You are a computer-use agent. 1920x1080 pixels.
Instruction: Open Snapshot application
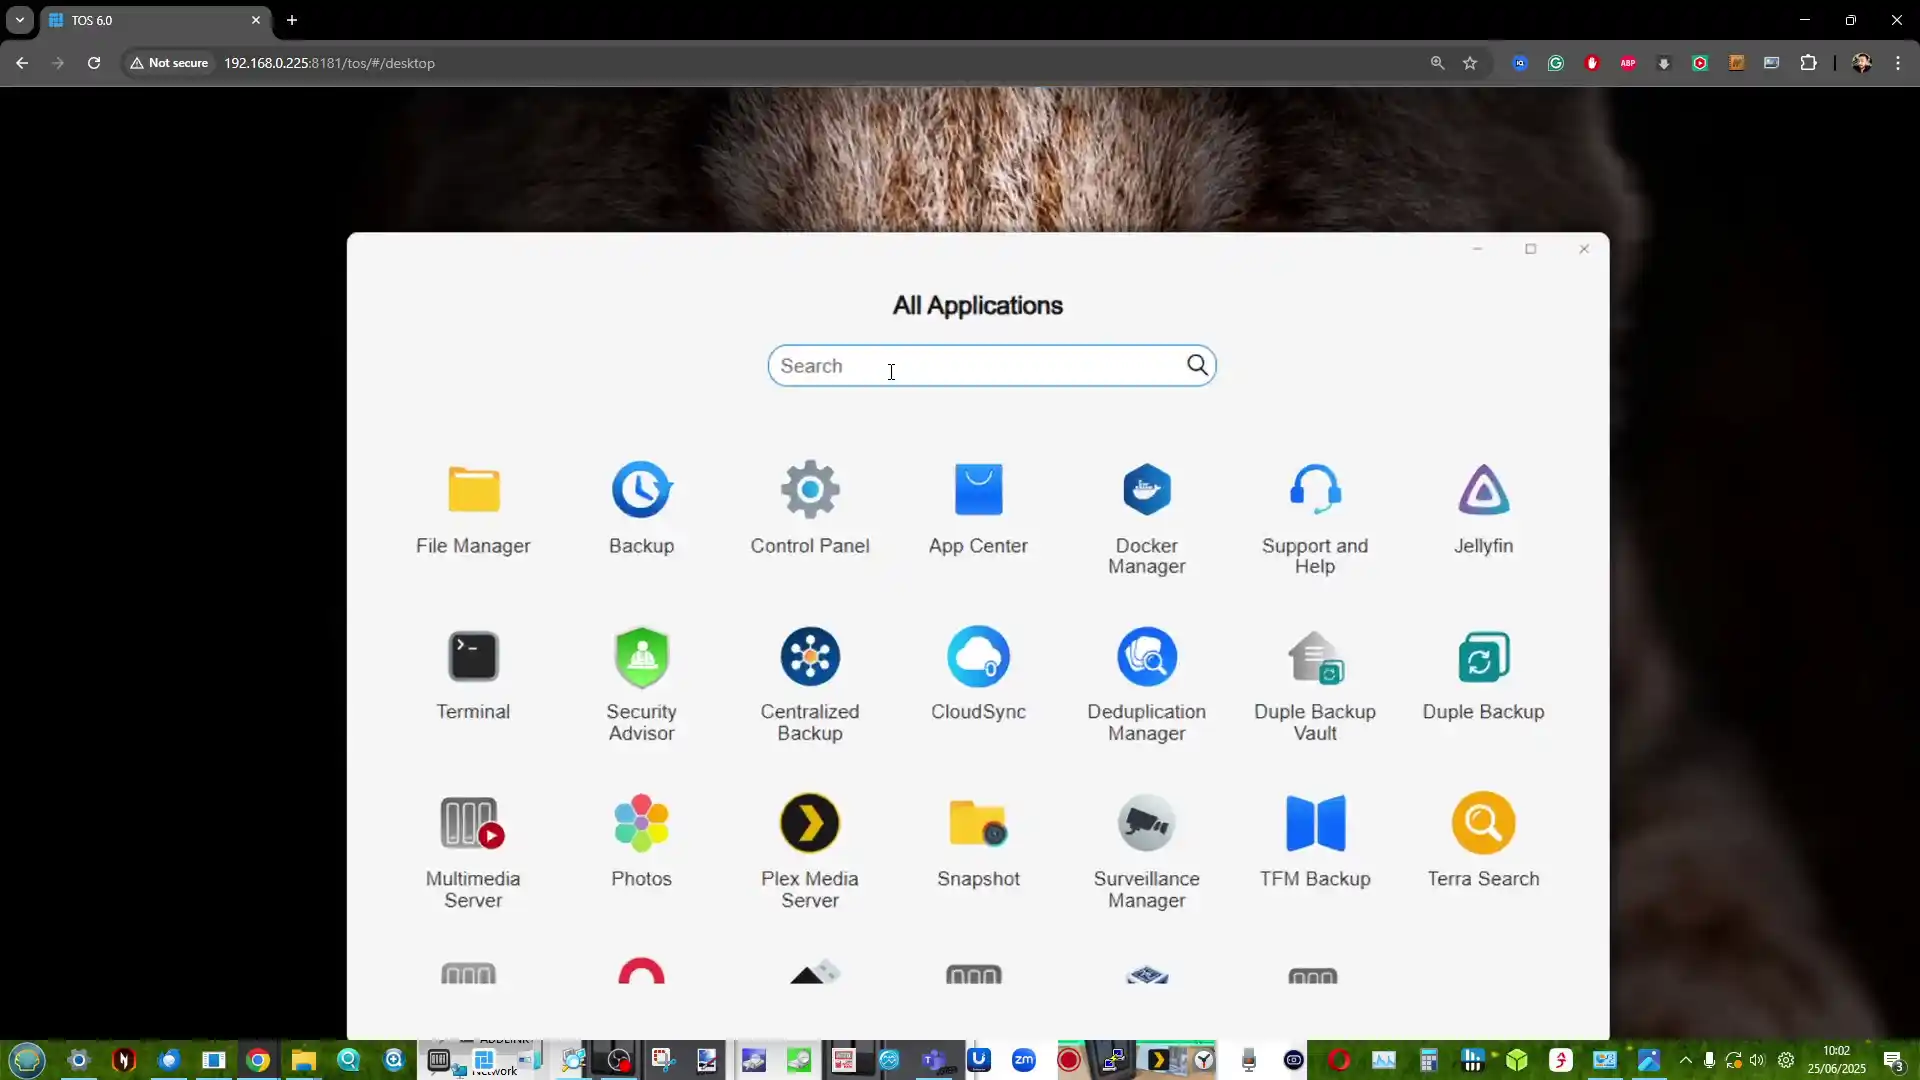[x=978, y=823]
